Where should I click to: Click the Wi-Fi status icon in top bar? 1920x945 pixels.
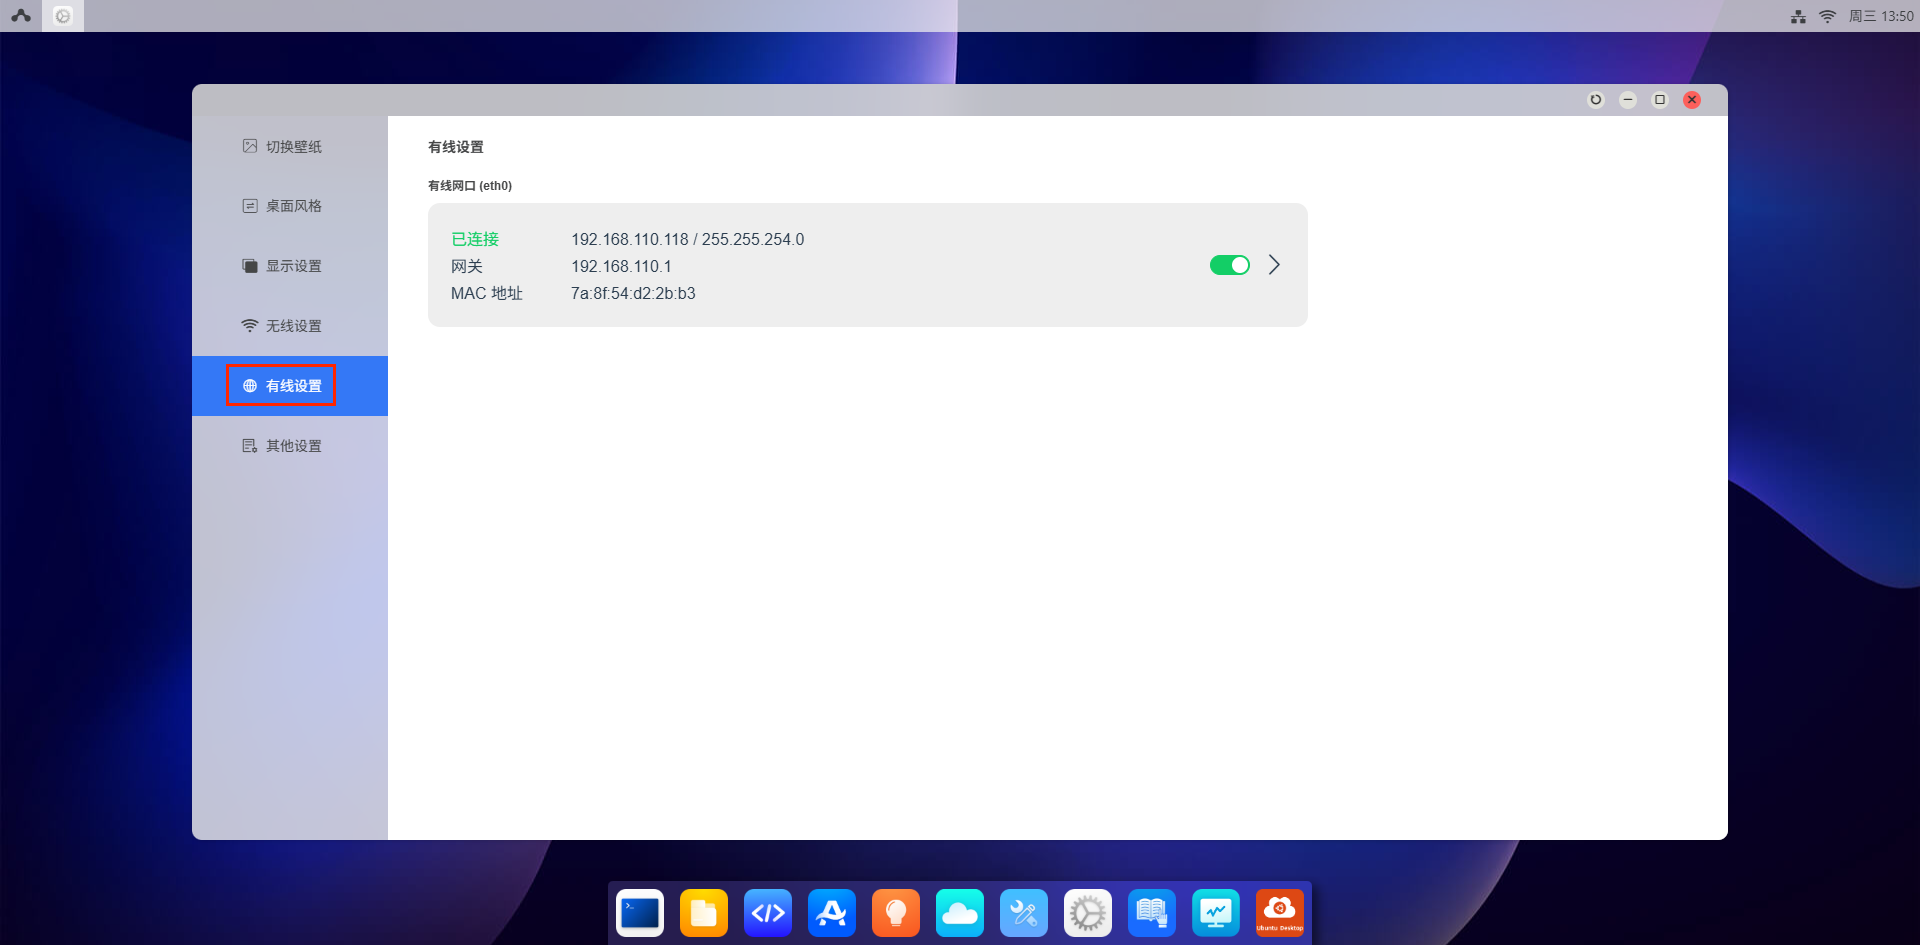click(1827, 17)
